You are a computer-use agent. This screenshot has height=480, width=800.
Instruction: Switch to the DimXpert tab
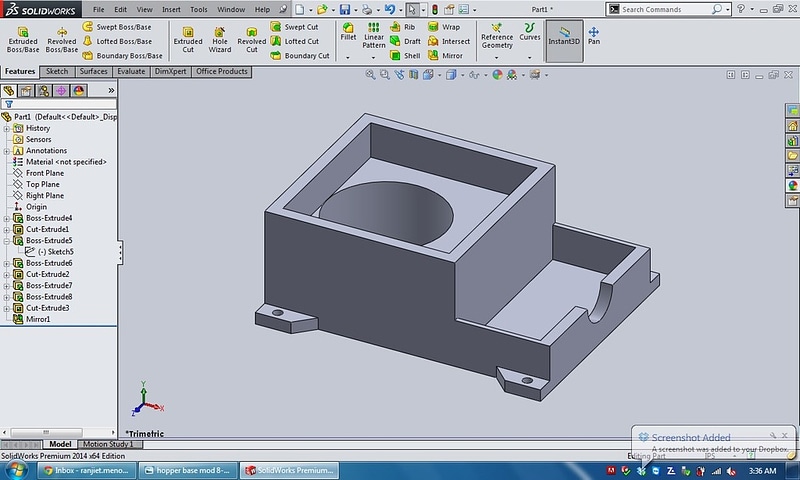170,71
